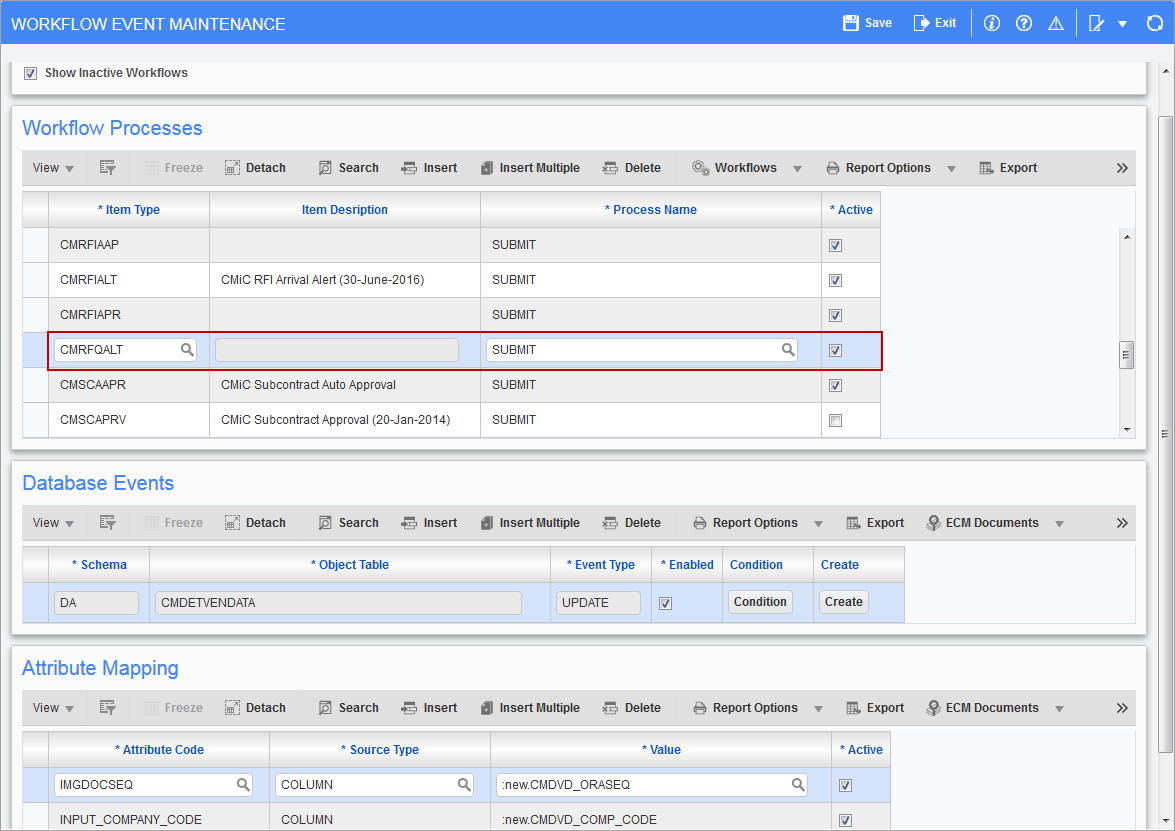Click page vertical scrollbar thumb
Viewport: 1175px width, 831px height.
click(x=1165, y=435)
